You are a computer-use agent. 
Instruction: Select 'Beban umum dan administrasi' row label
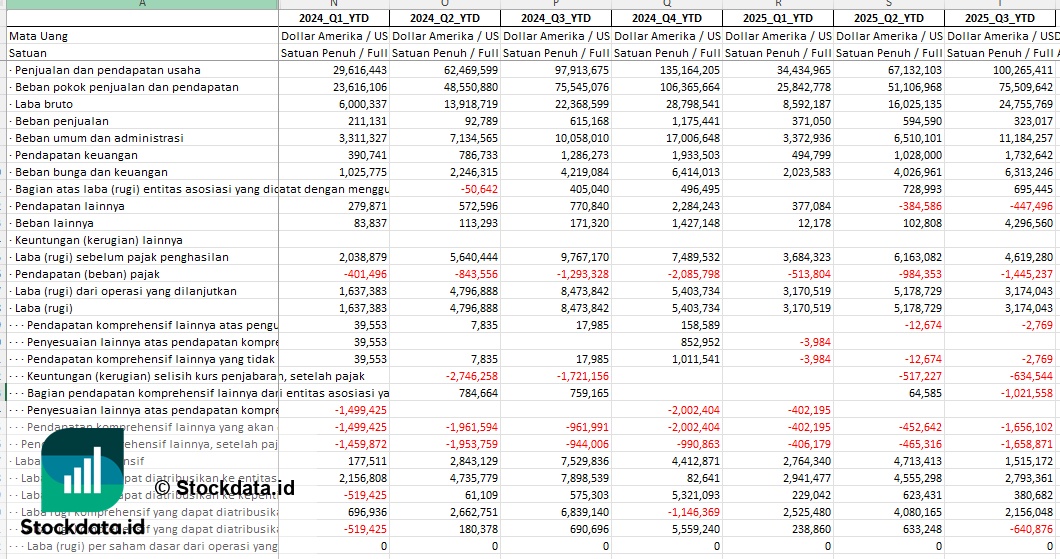tap(99, 138)
